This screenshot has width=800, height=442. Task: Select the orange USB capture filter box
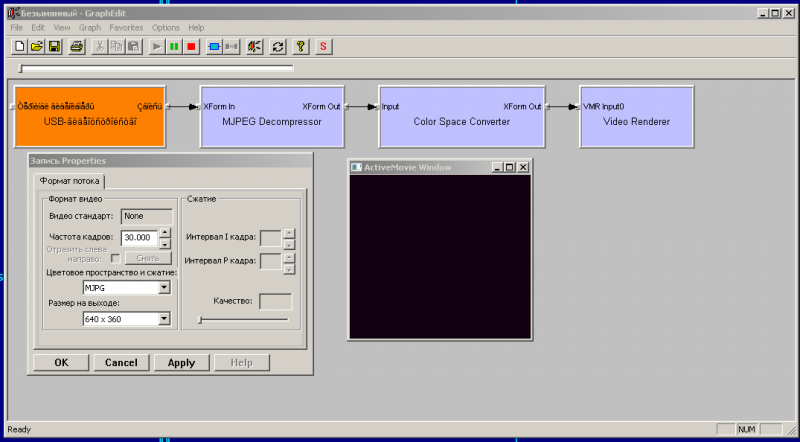[90, 117]
